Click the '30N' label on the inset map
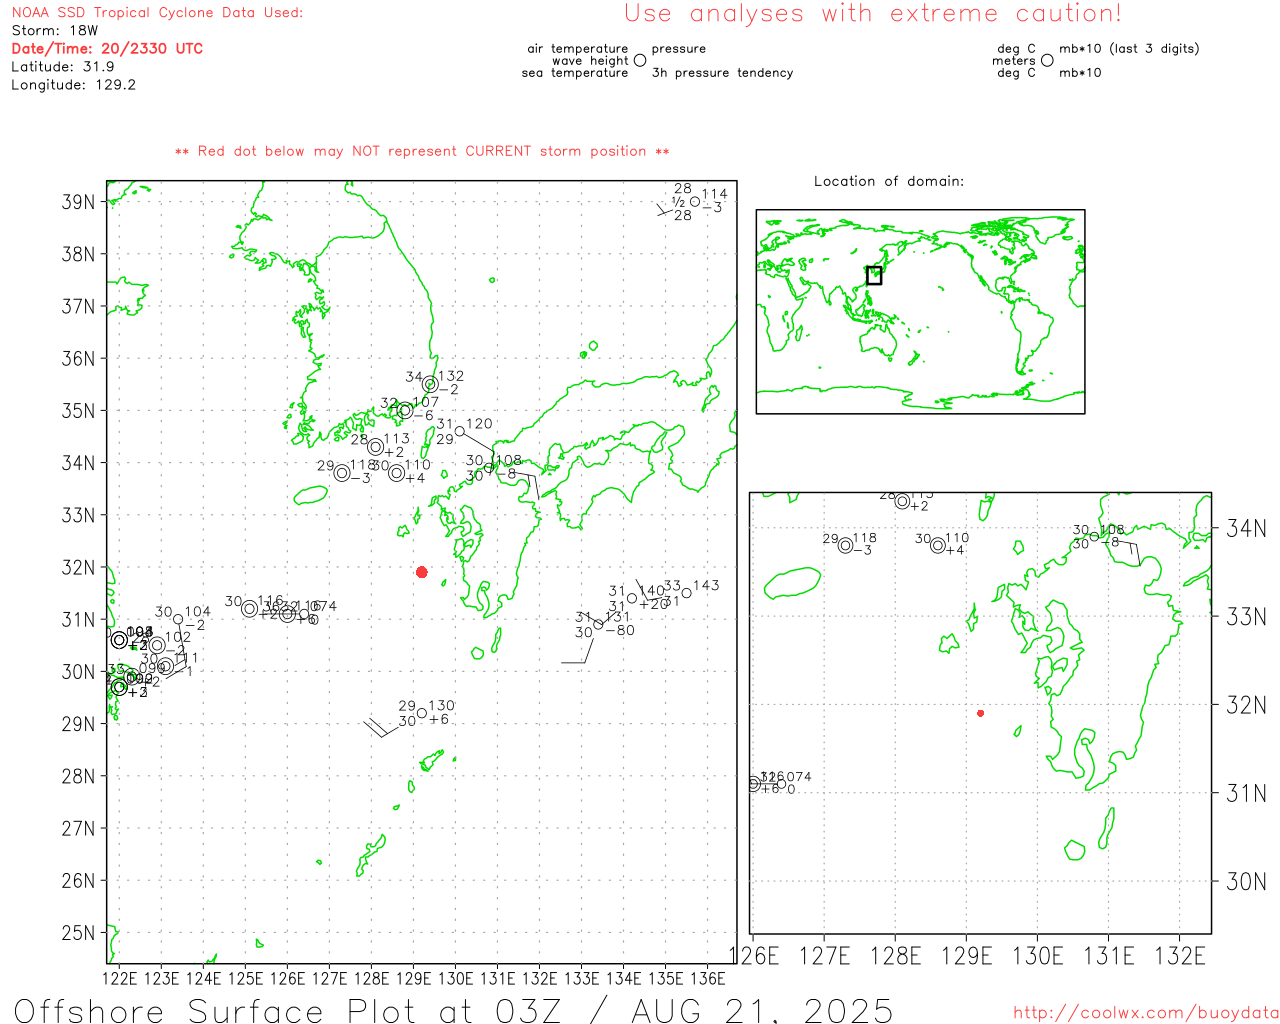This screenshot has width=1280, height=1024. (1246, 881)
